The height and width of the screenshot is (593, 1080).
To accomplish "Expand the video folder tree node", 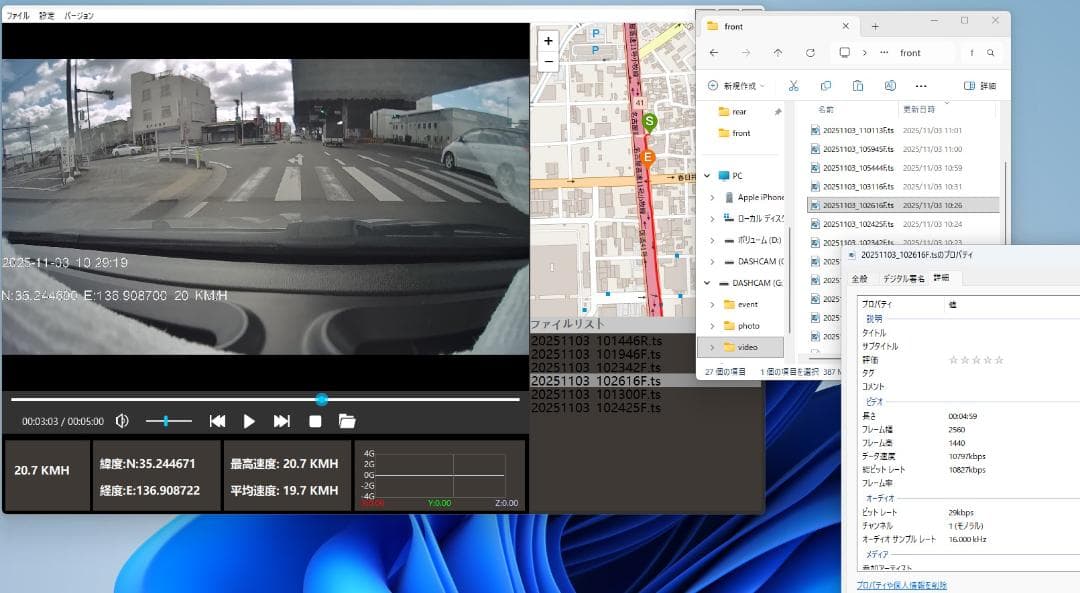I will tap(712, 347).
